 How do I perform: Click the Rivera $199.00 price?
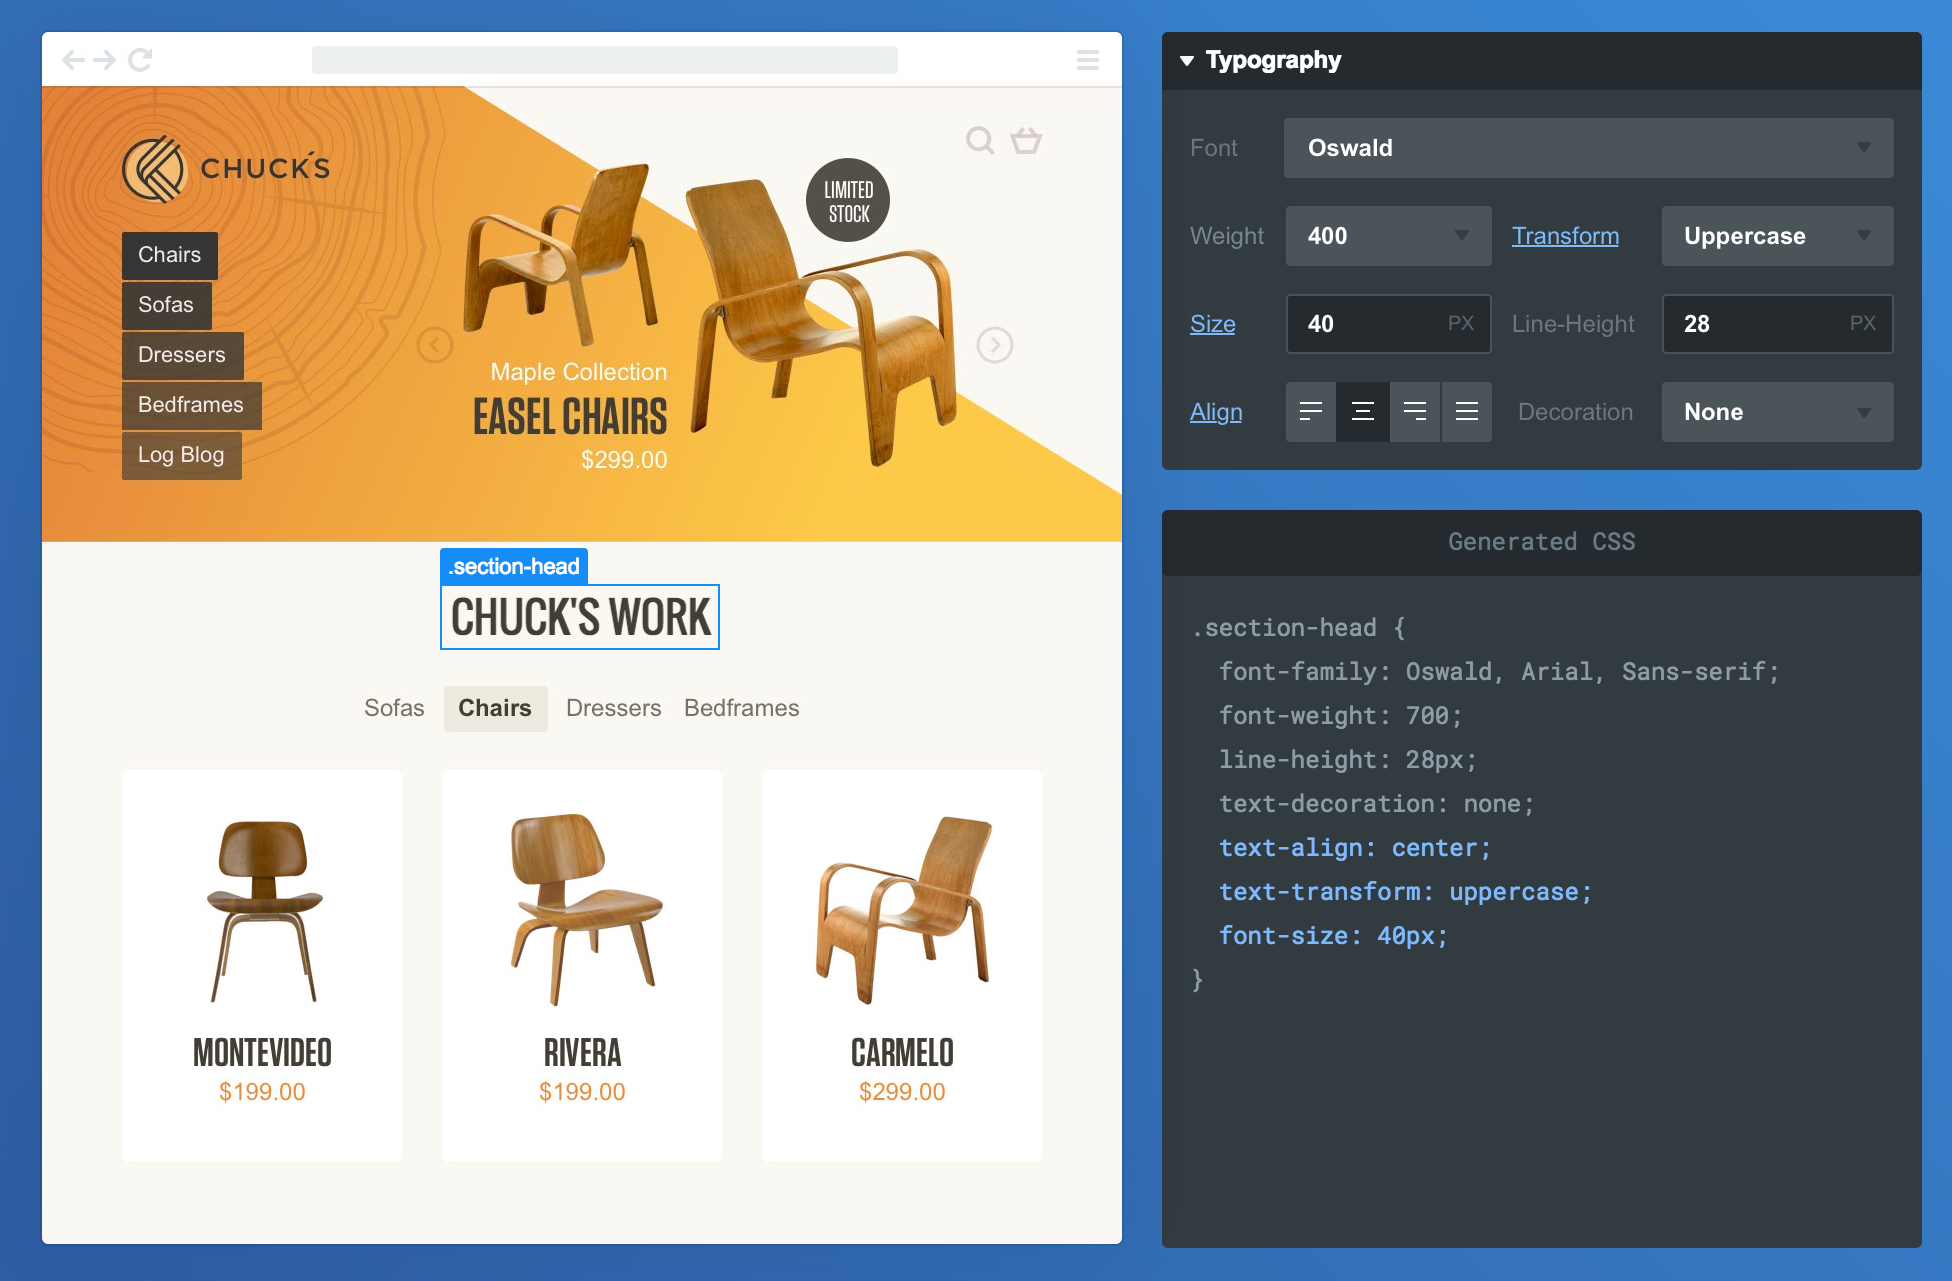click(x=582, y=1092)
